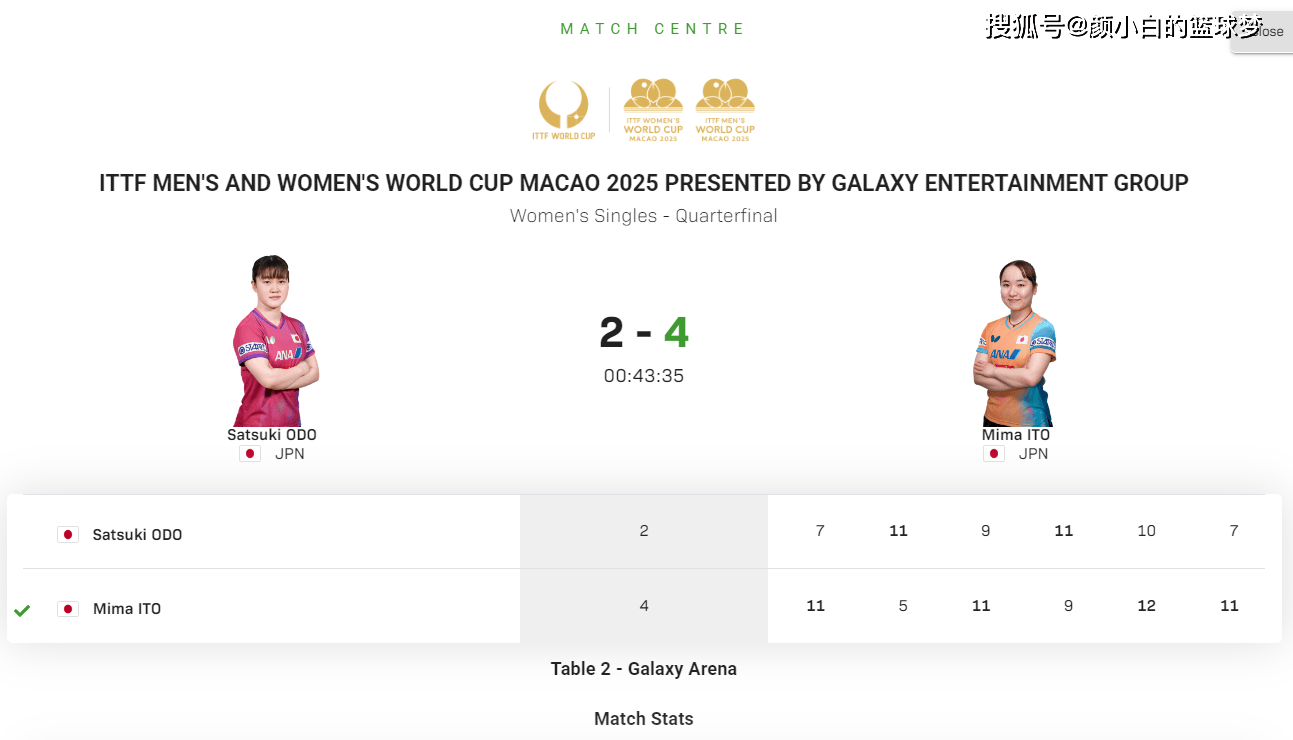The image size is (1293, 740).
Task: Click the Table 2 - Galaxy Arena label
Action: 644,669
